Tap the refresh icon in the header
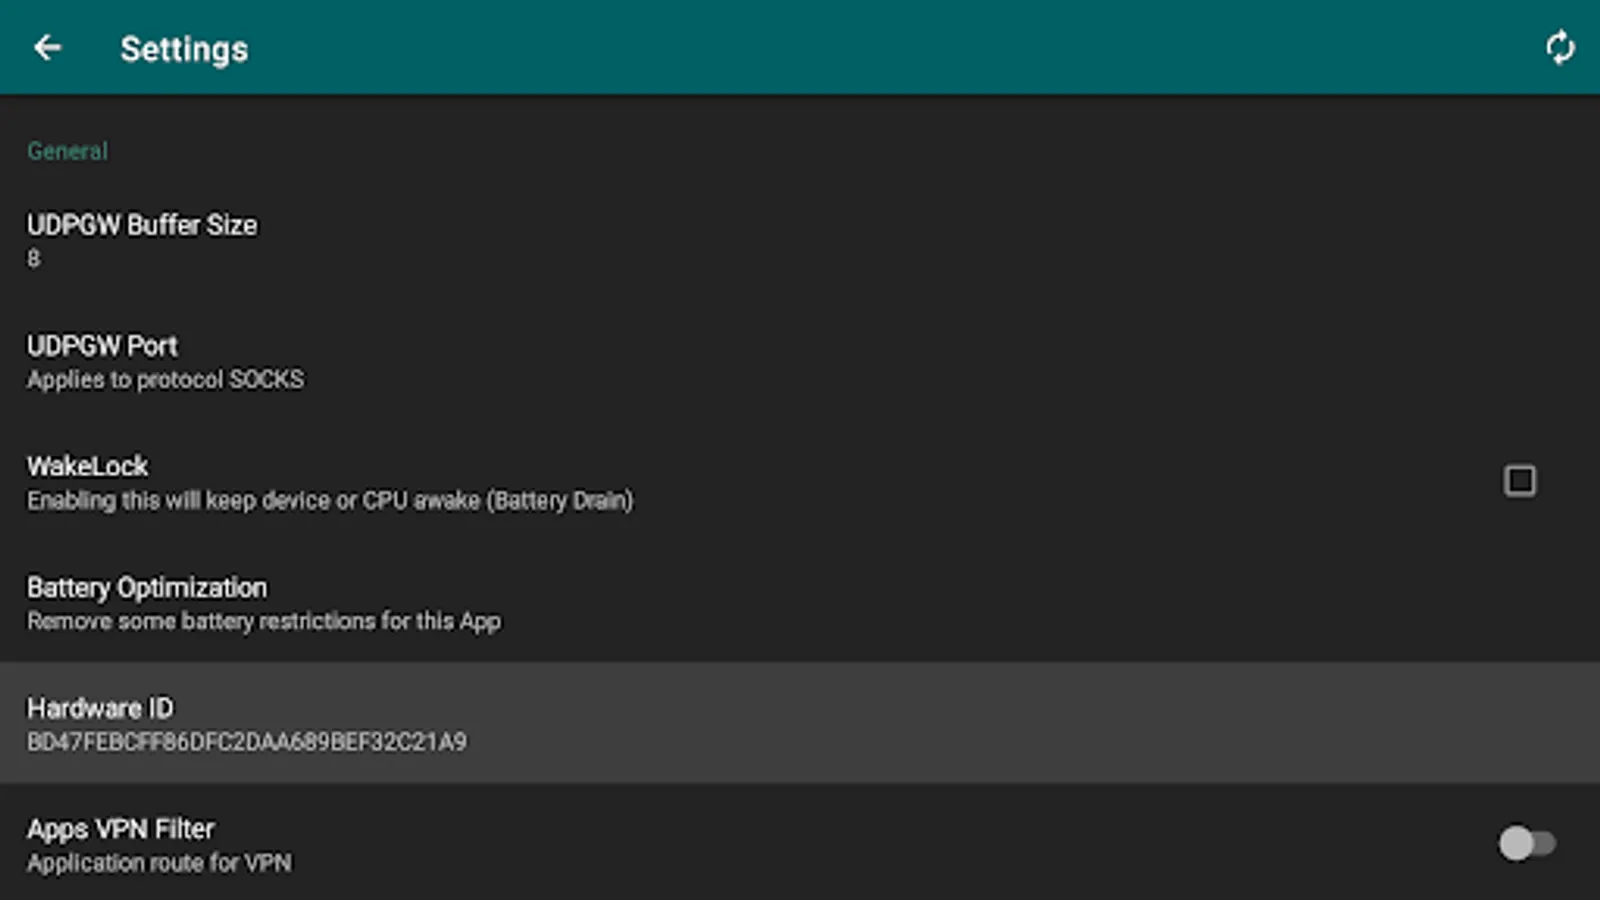Screen dimensions: 1600x900 pos(1560,48)
